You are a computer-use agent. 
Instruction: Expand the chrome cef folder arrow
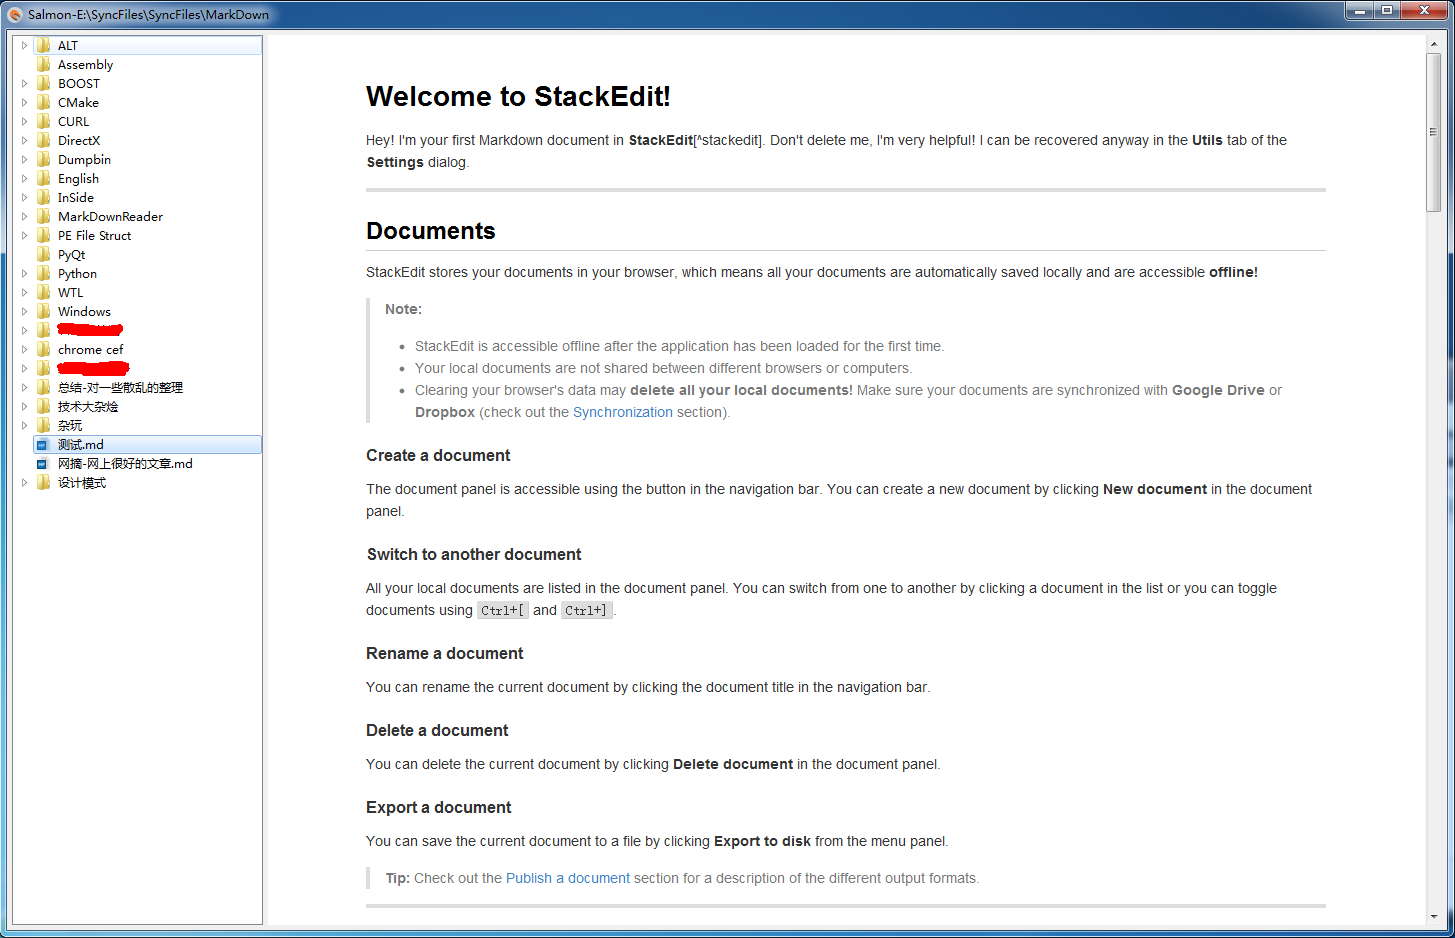pyautogui.click(x=25, y=349)
